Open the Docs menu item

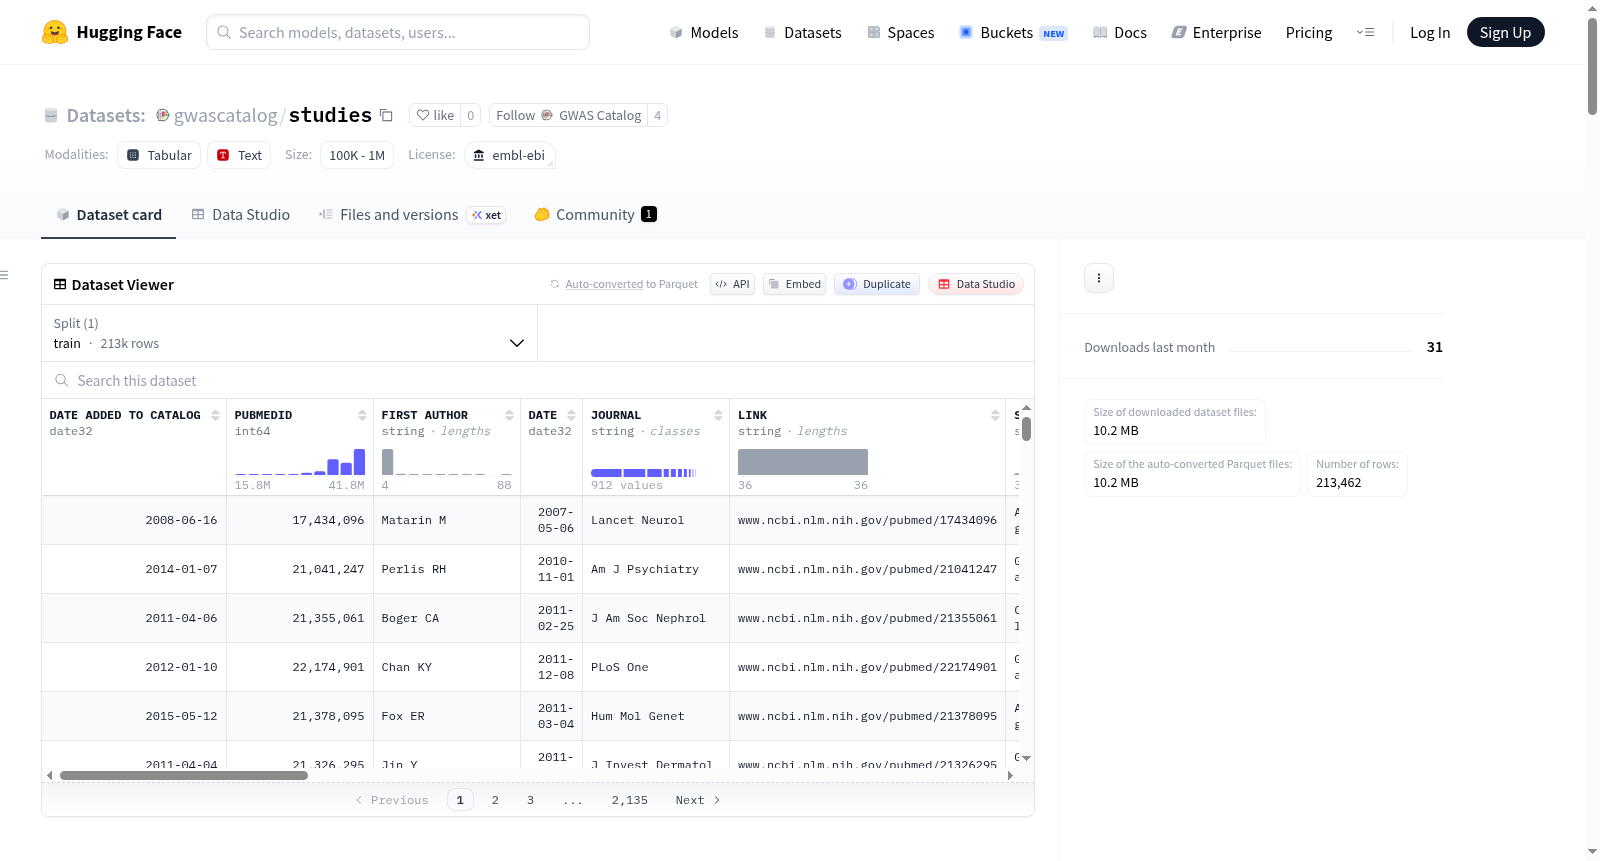click(x=1119, y=32)
